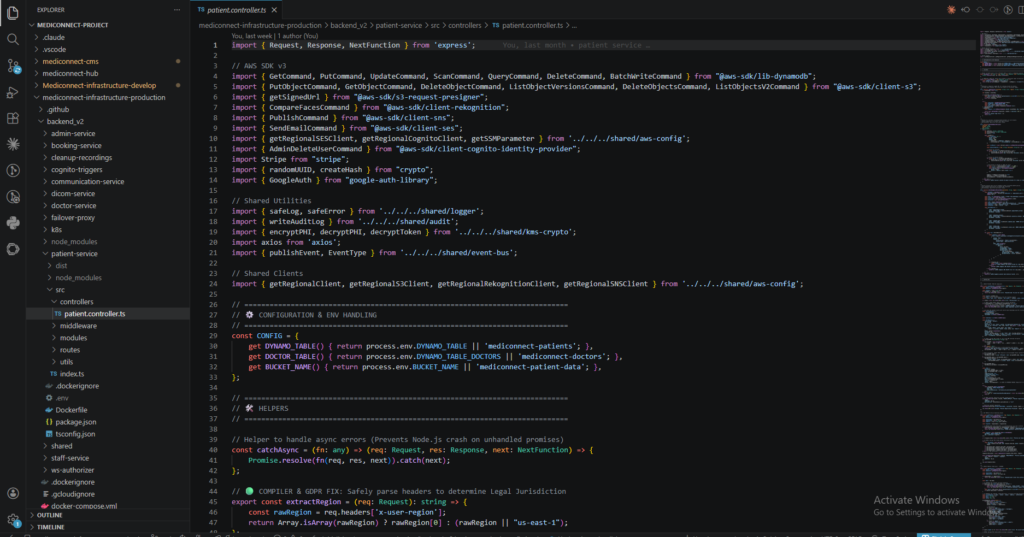Open the .gcloudignore file
The height and width of the screenshot is (537, 1024).
coord(108,494)
